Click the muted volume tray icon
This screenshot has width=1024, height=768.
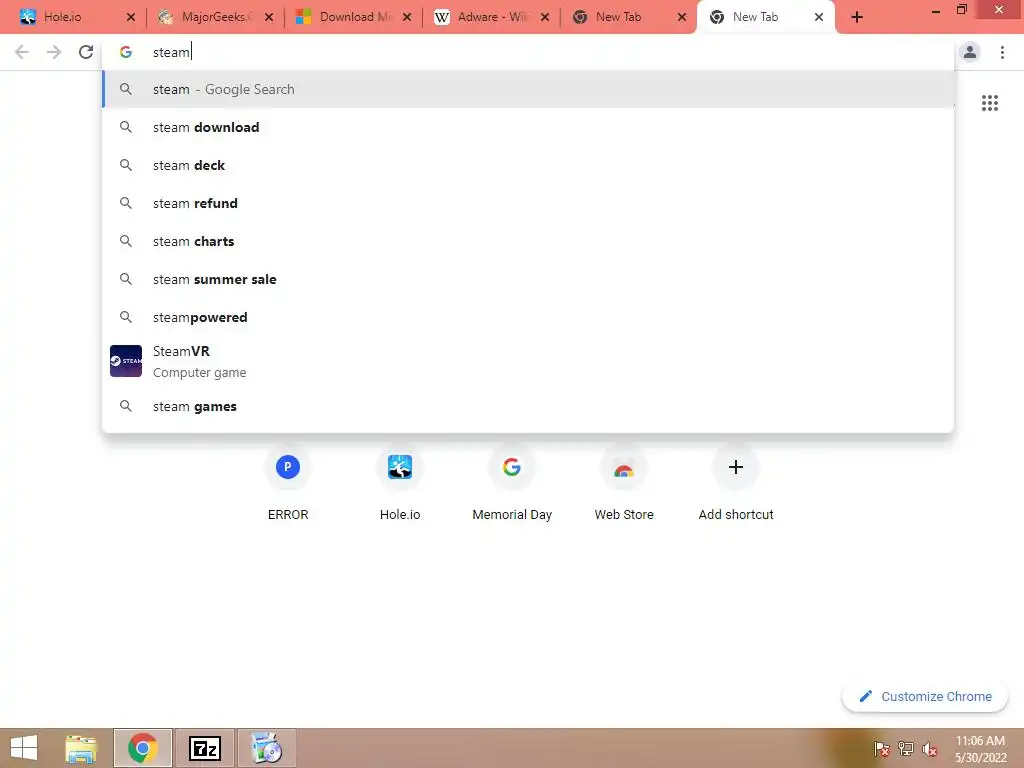pos(929,749)
